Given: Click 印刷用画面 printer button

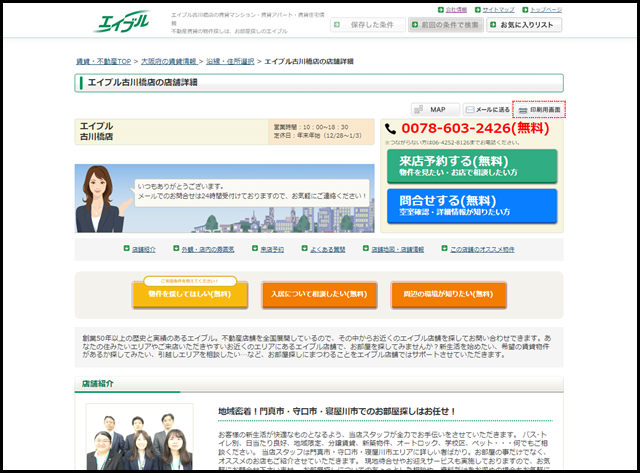Looking at the screenshot, I should point(539,109).
